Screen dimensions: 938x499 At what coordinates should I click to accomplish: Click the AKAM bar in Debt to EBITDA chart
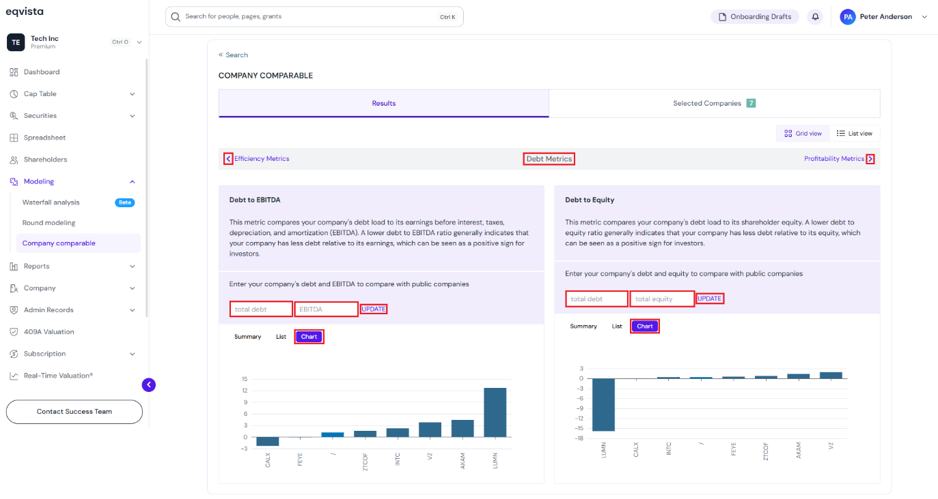tap(462, 428)
